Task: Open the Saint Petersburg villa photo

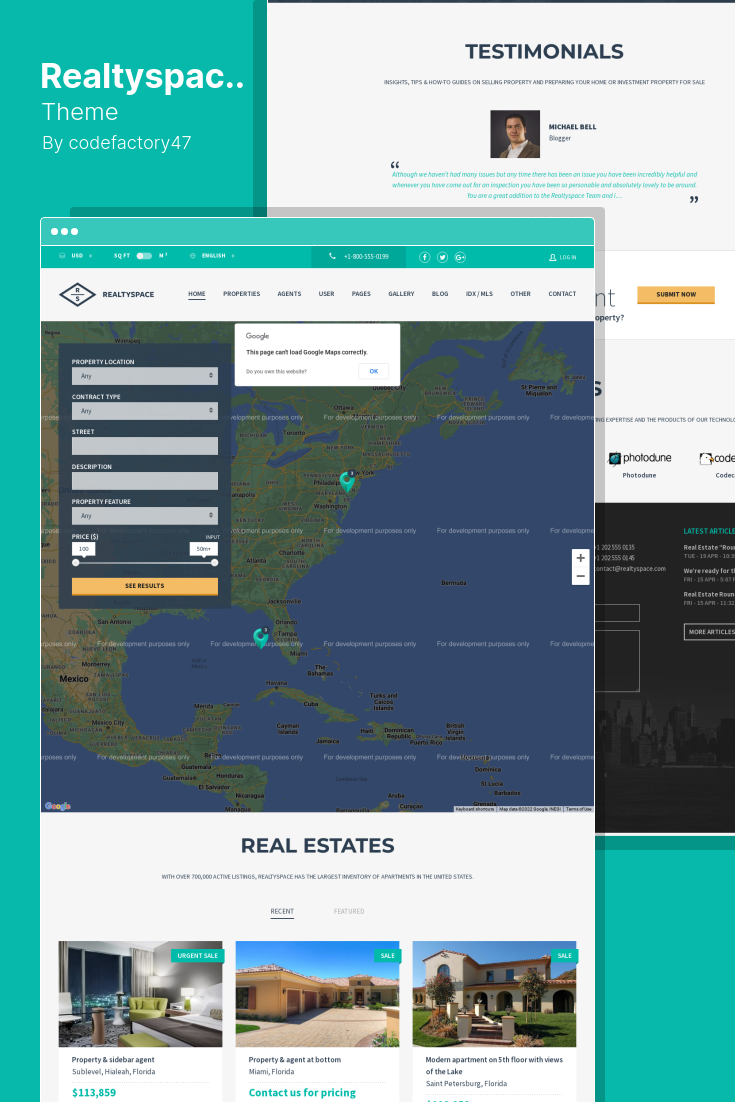Action: pos(495,994)
